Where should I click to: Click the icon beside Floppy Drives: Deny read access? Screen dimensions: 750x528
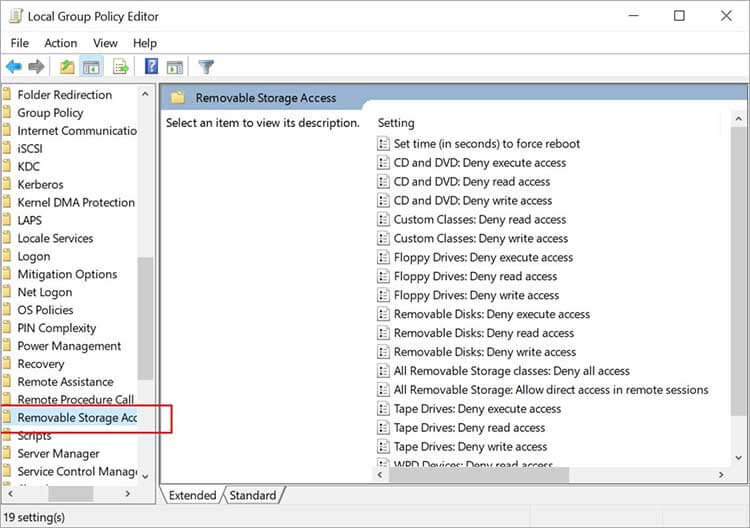coord(383,276)
